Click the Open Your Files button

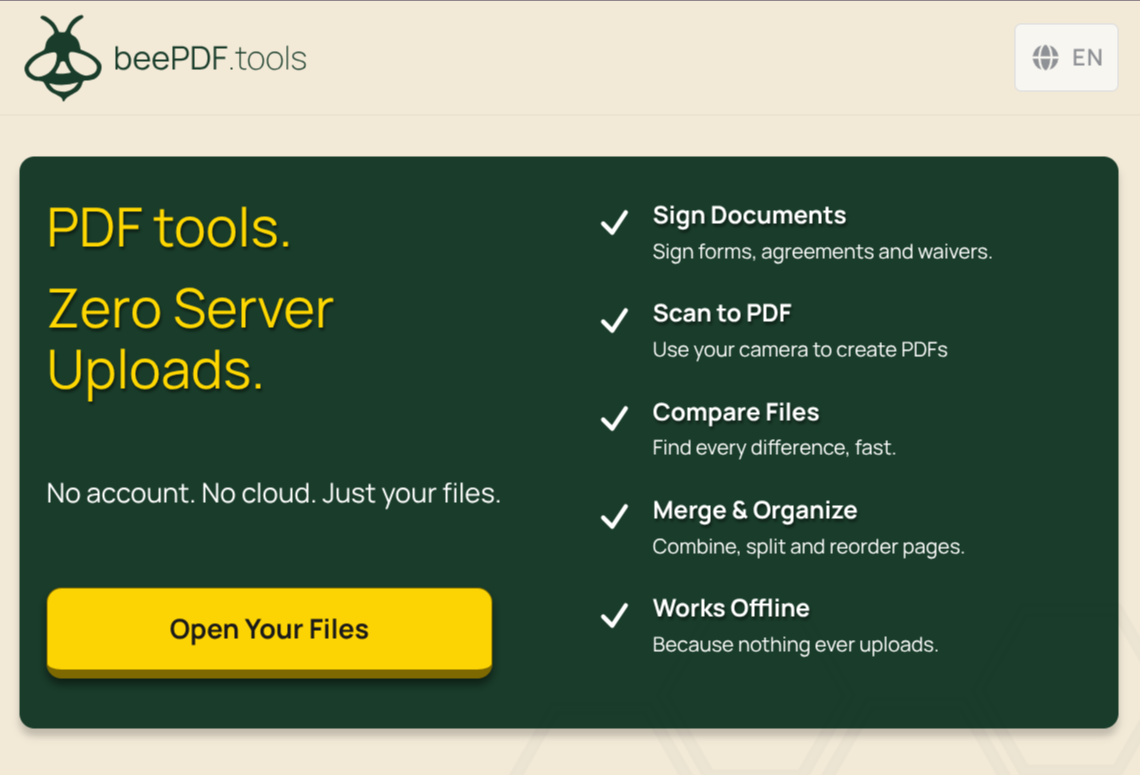click(x=269, y=631)
